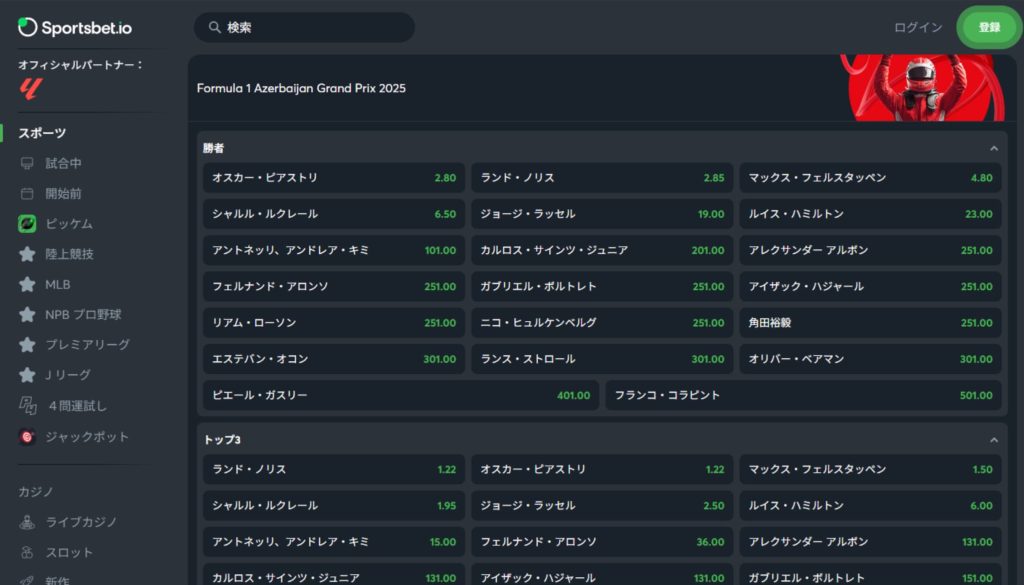Bet on オスカー・ピアストリ winner at 2.80
The width and height of the screenshot is (1024, 585).
coord(334,178)
